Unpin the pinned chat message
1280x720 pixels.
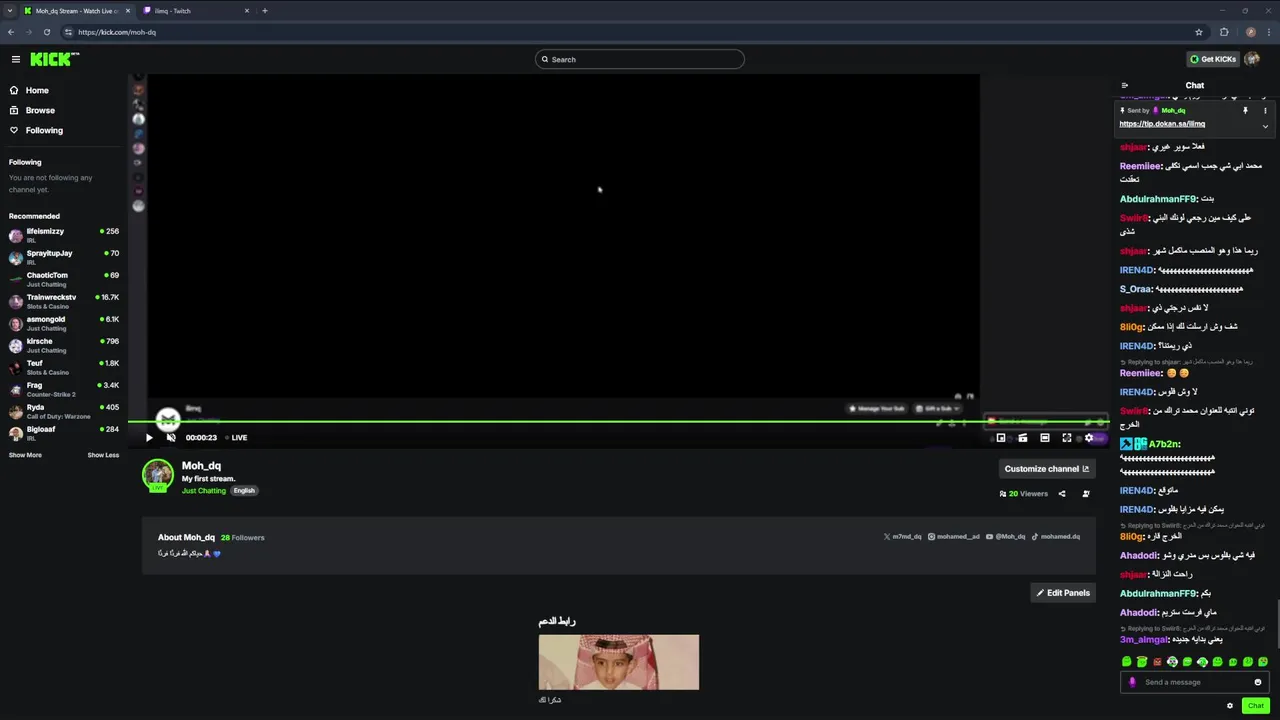pos(1245,110)
